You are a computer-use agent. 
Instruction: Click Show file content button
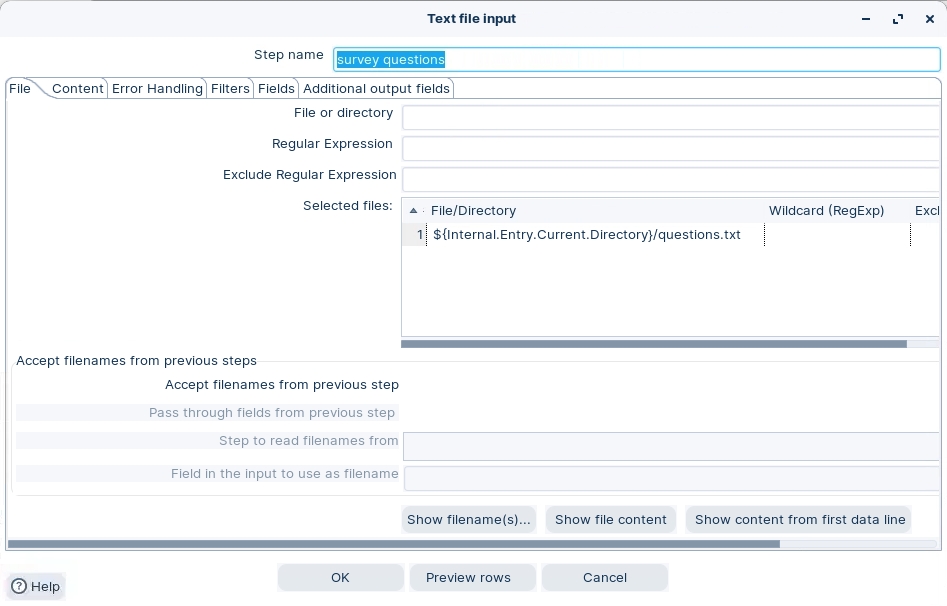point(610,520)
